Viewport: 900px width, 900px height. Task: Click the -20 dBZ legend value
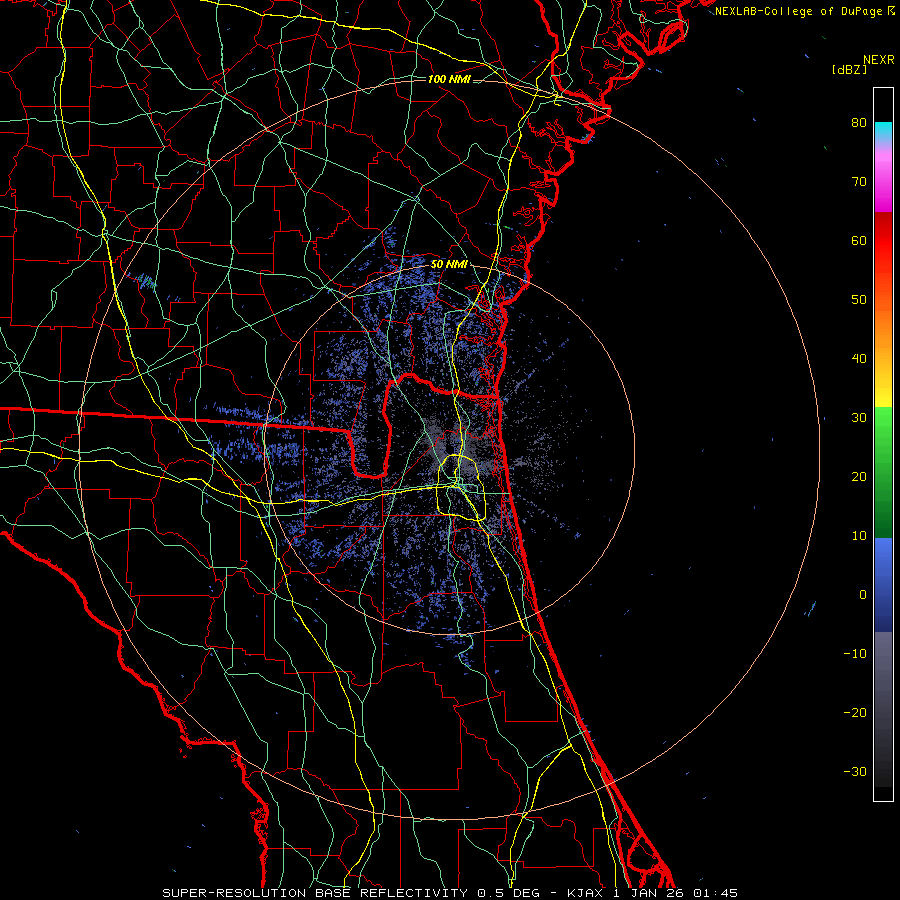pos(855,713)
